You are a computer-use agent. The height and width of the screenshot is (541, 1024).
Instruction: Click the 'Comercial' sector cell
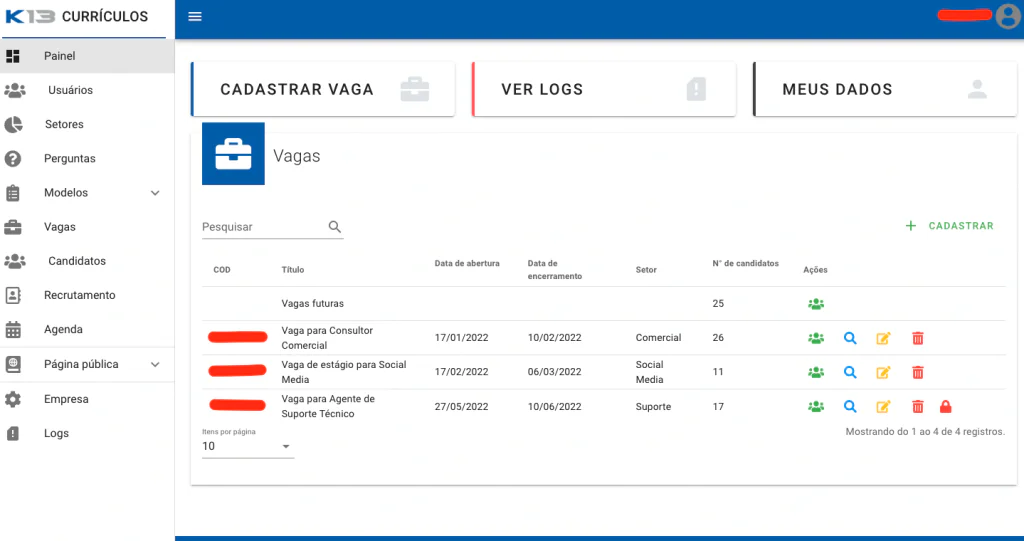point(658,338)
